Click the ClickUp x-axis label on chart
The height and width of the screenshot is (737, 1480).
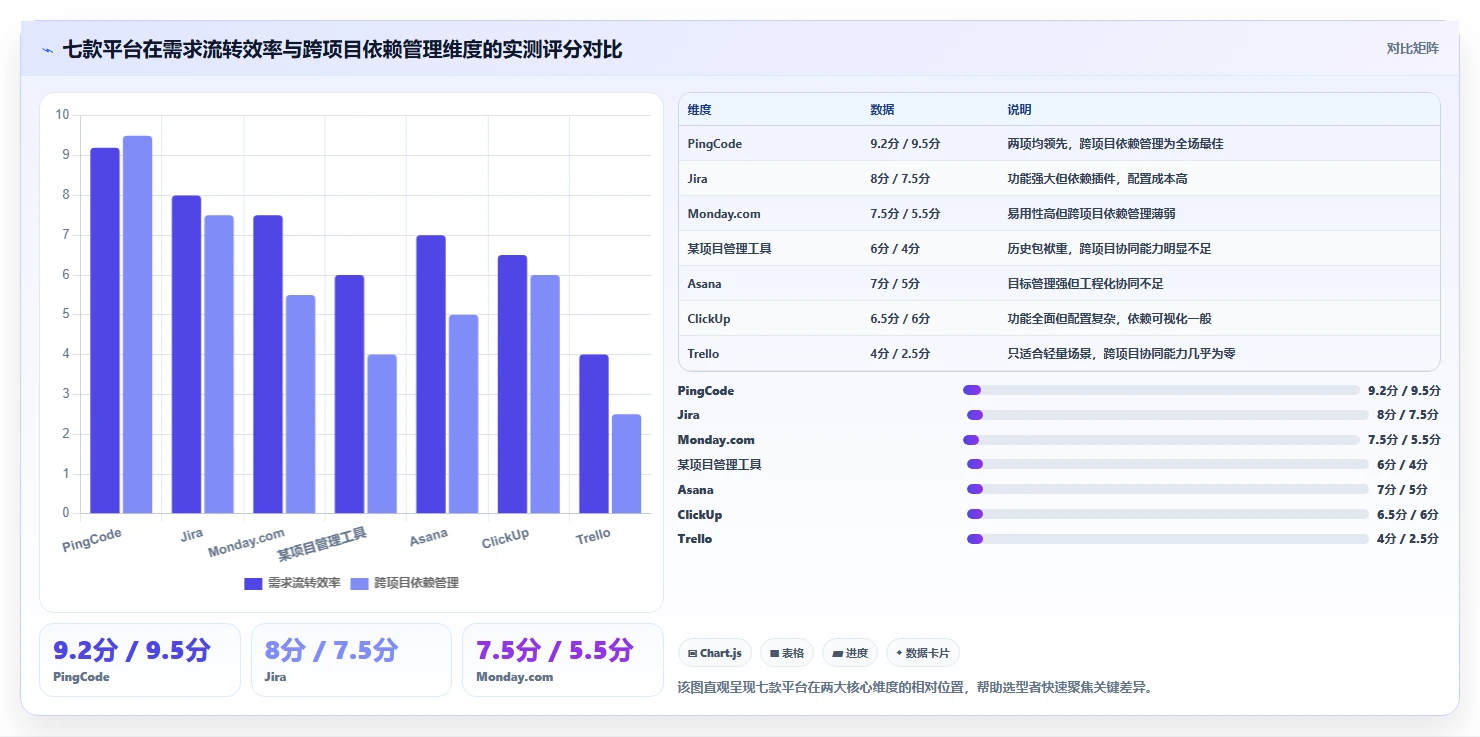[x=505, y=538]
